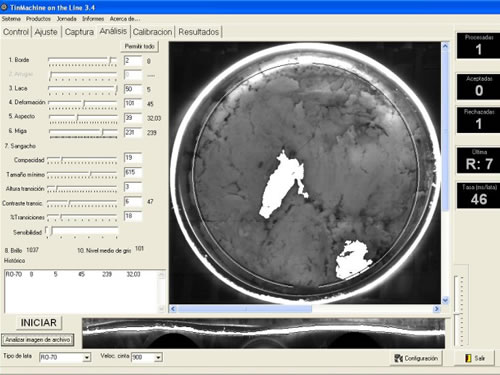Adjust the Compacidad slider
Viewport: 500px width, 375px height.
point(82,160)
